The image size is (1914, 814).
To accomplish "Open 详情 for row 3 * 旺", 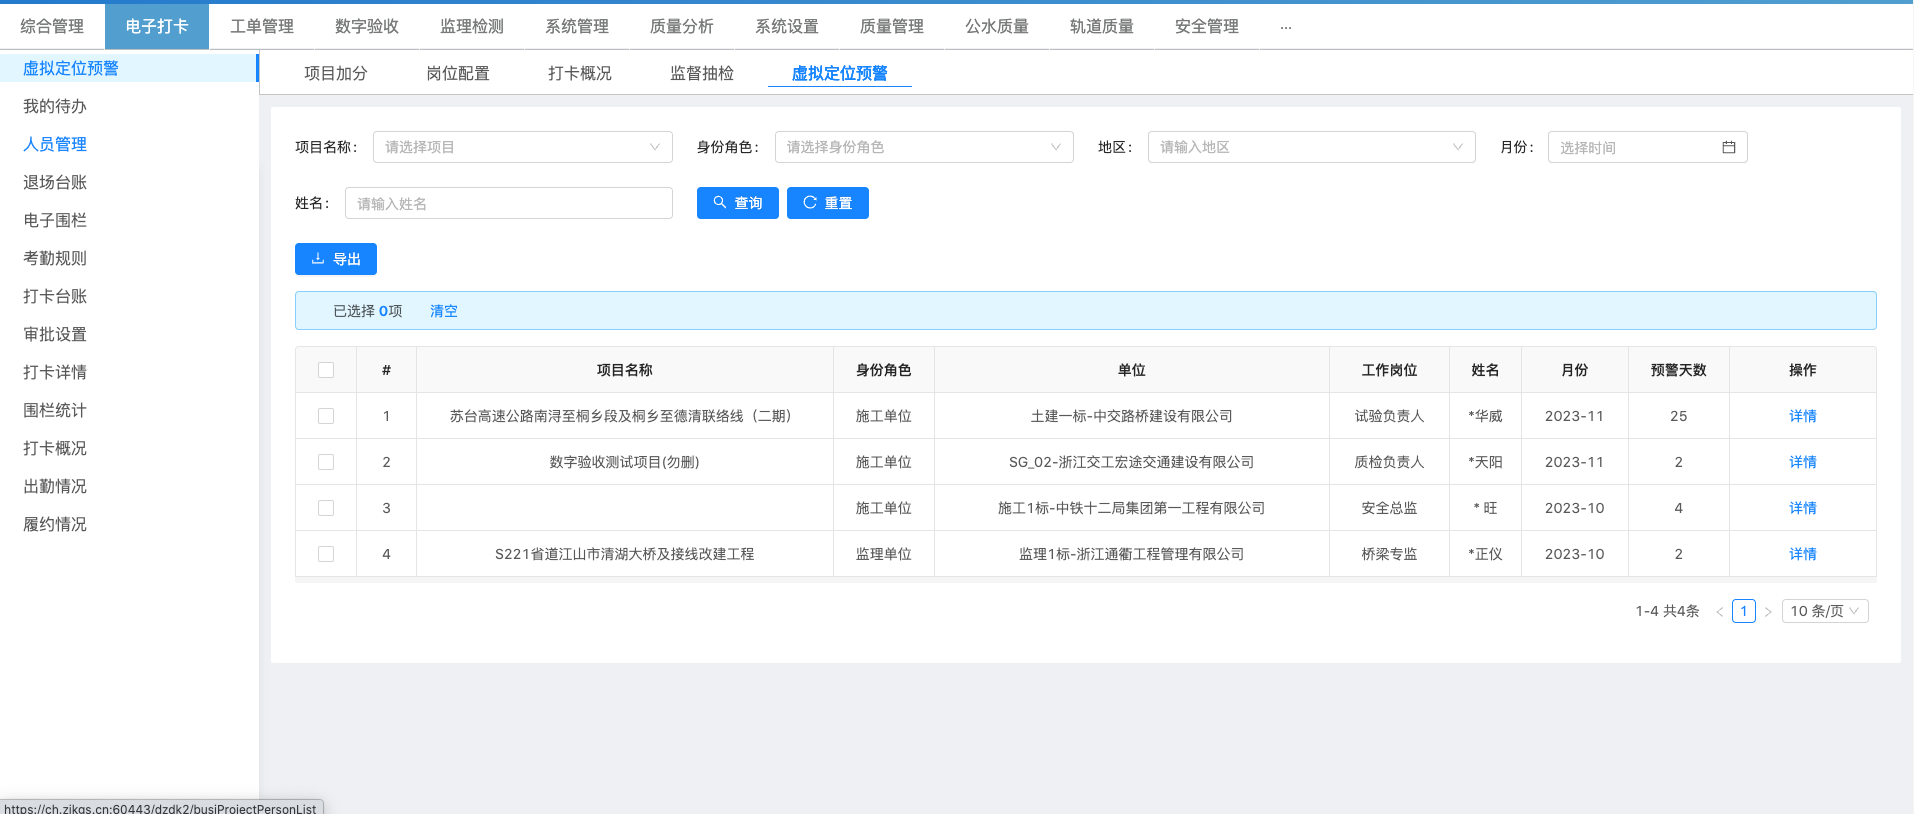I will pos(1803,508).
